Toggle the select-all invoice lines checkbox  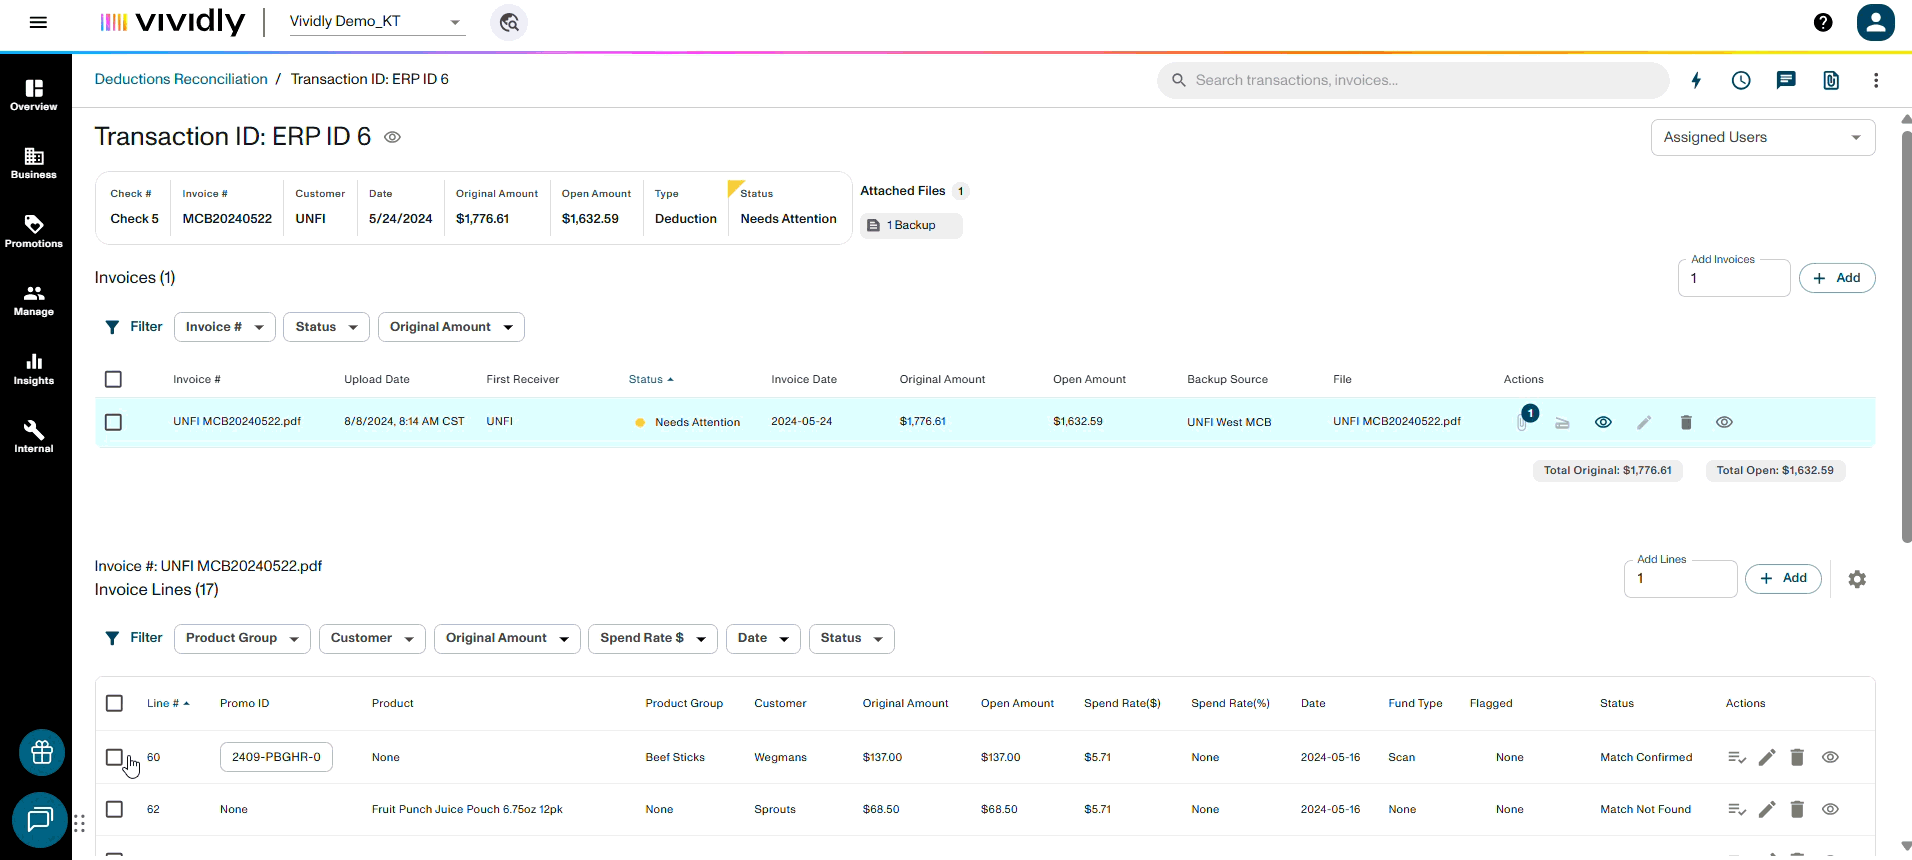[114, 703]
